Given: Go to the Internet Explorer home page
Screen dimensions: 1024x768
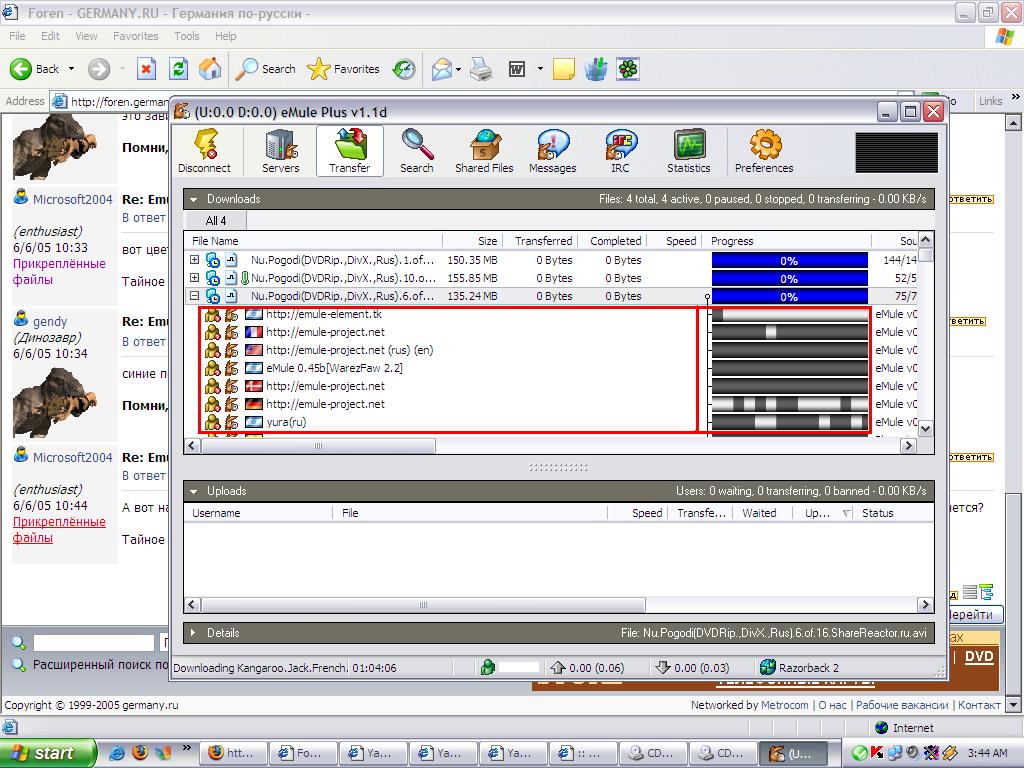Looking at the screenshot, I should (210, 69).
